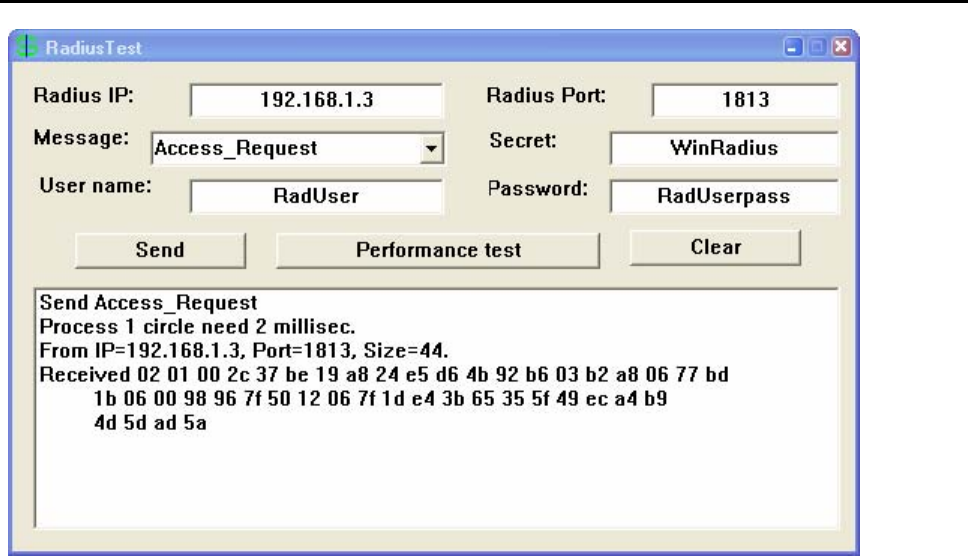
Task: Click the 'User name:' label
Action: point(96,186)
